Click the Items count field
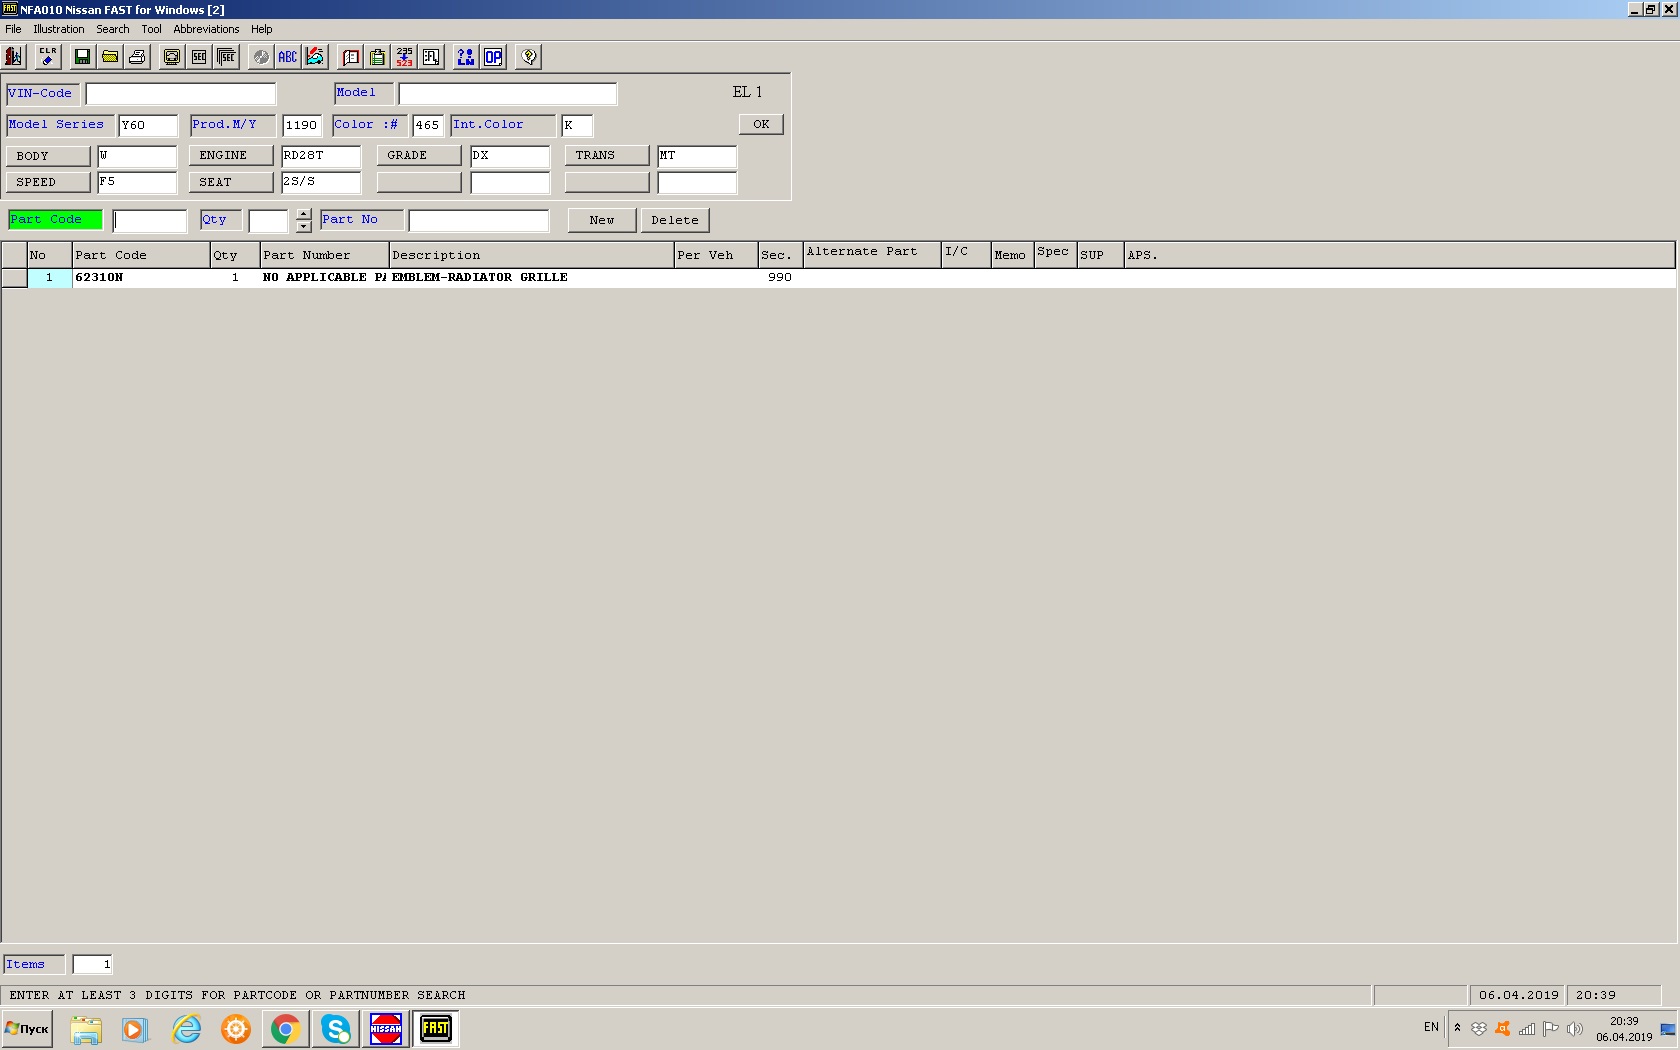Image resolution: width=1680 pixels, height=1050 pixels. click(x=93, y=964)
